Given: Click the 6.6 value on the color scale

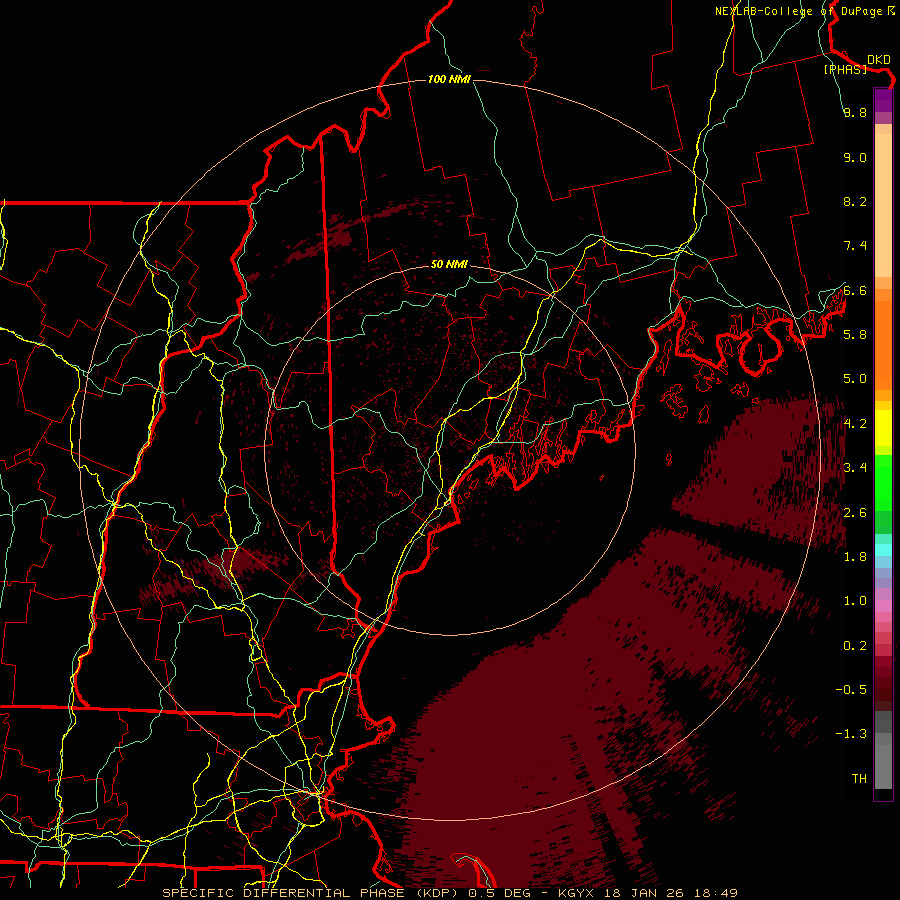Looking at the screenshot, I should [x=855, y=290].
